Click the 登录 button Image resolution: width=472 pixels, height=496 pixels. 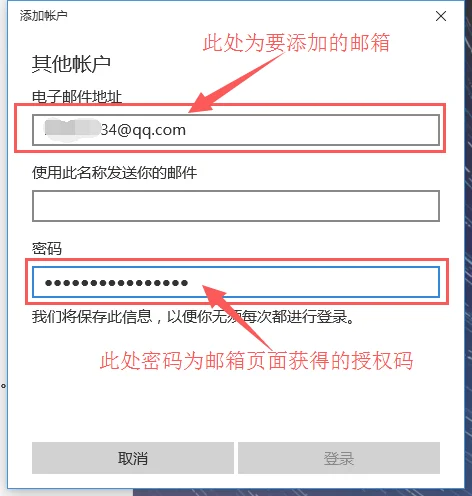[x=339, y=458]
